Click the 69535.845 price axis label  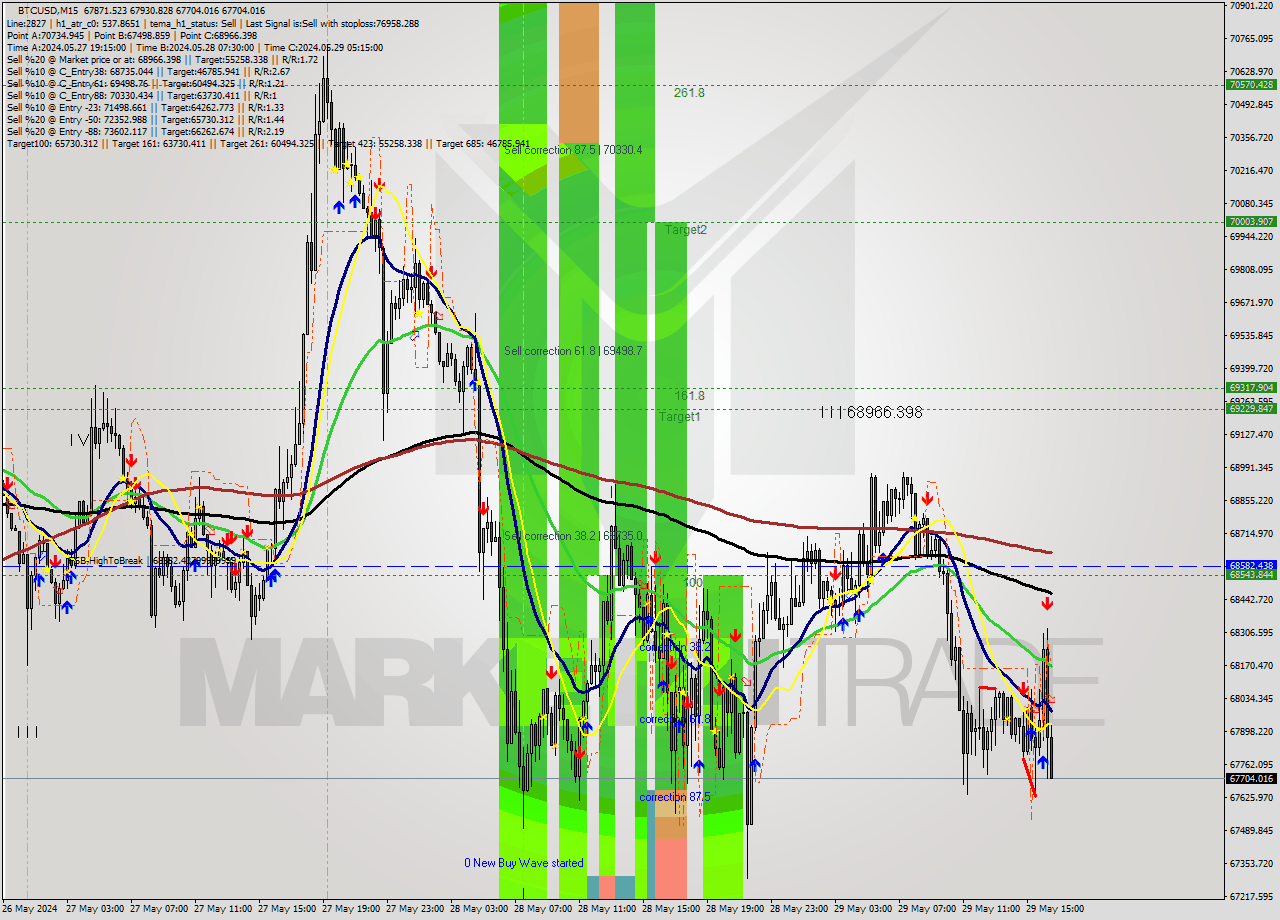click(1252, 335)
